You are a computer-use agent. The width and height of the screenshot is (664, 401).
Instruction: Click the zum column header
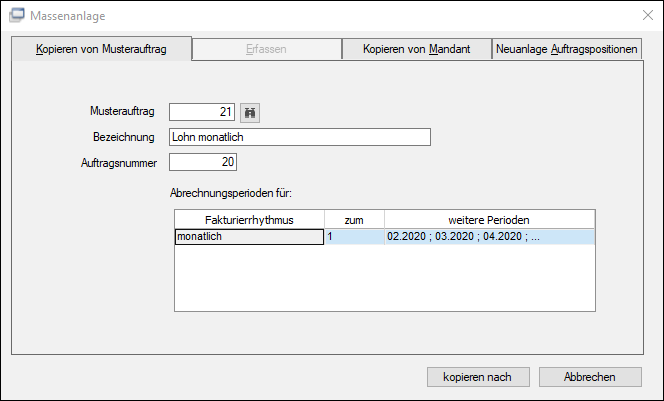[x=354, y=220]
